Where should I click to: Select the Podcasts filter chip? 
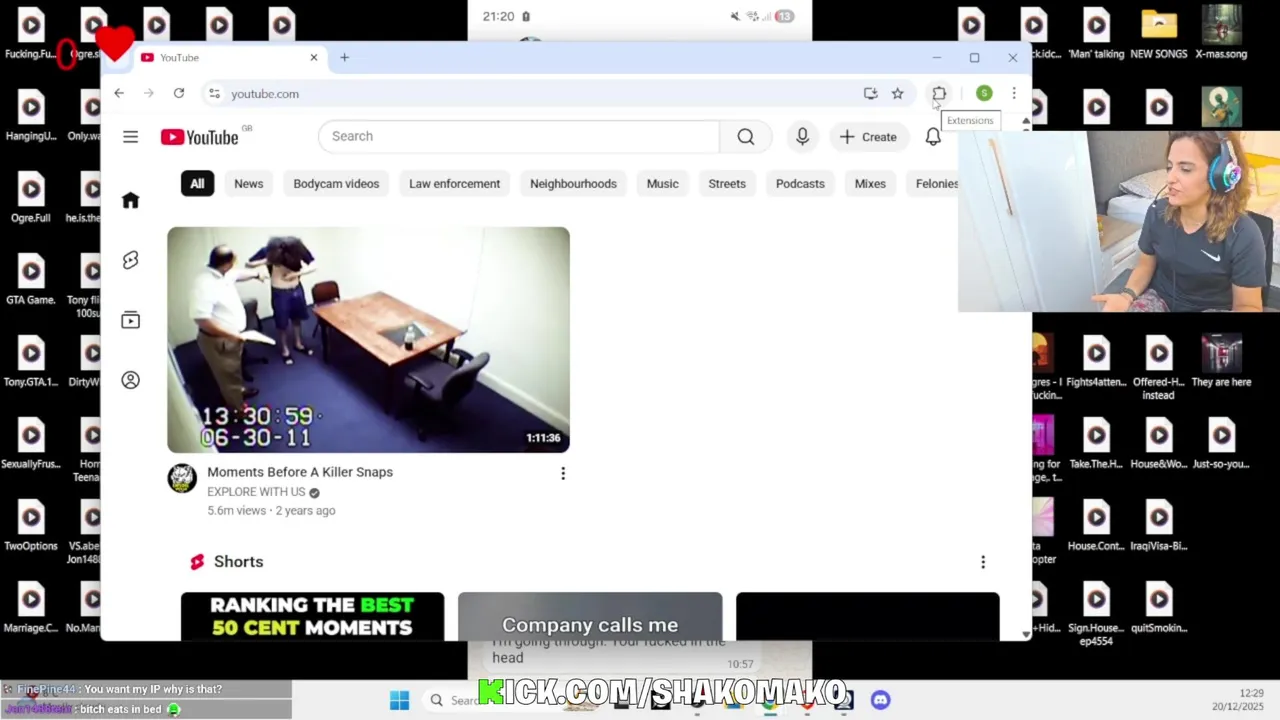(x=800, y=184)
